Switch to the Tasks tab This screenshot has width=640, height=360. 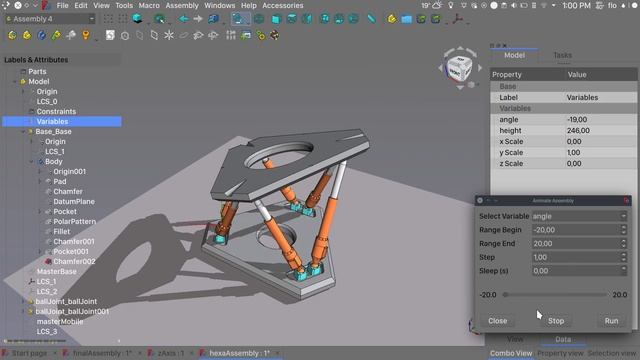point(562,55)
